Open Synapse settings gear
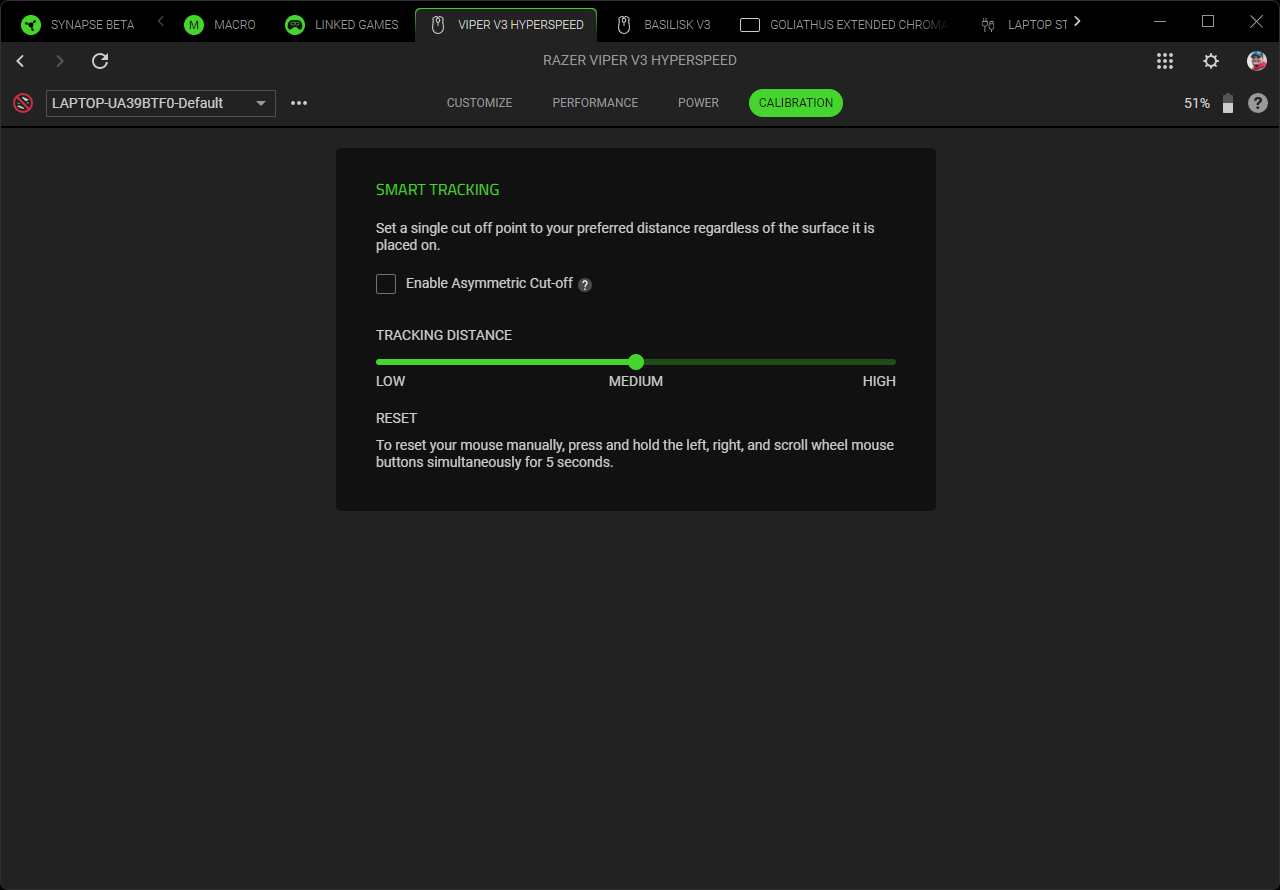This screenshot has height=890, width=1280. [x=1211, y=61]
